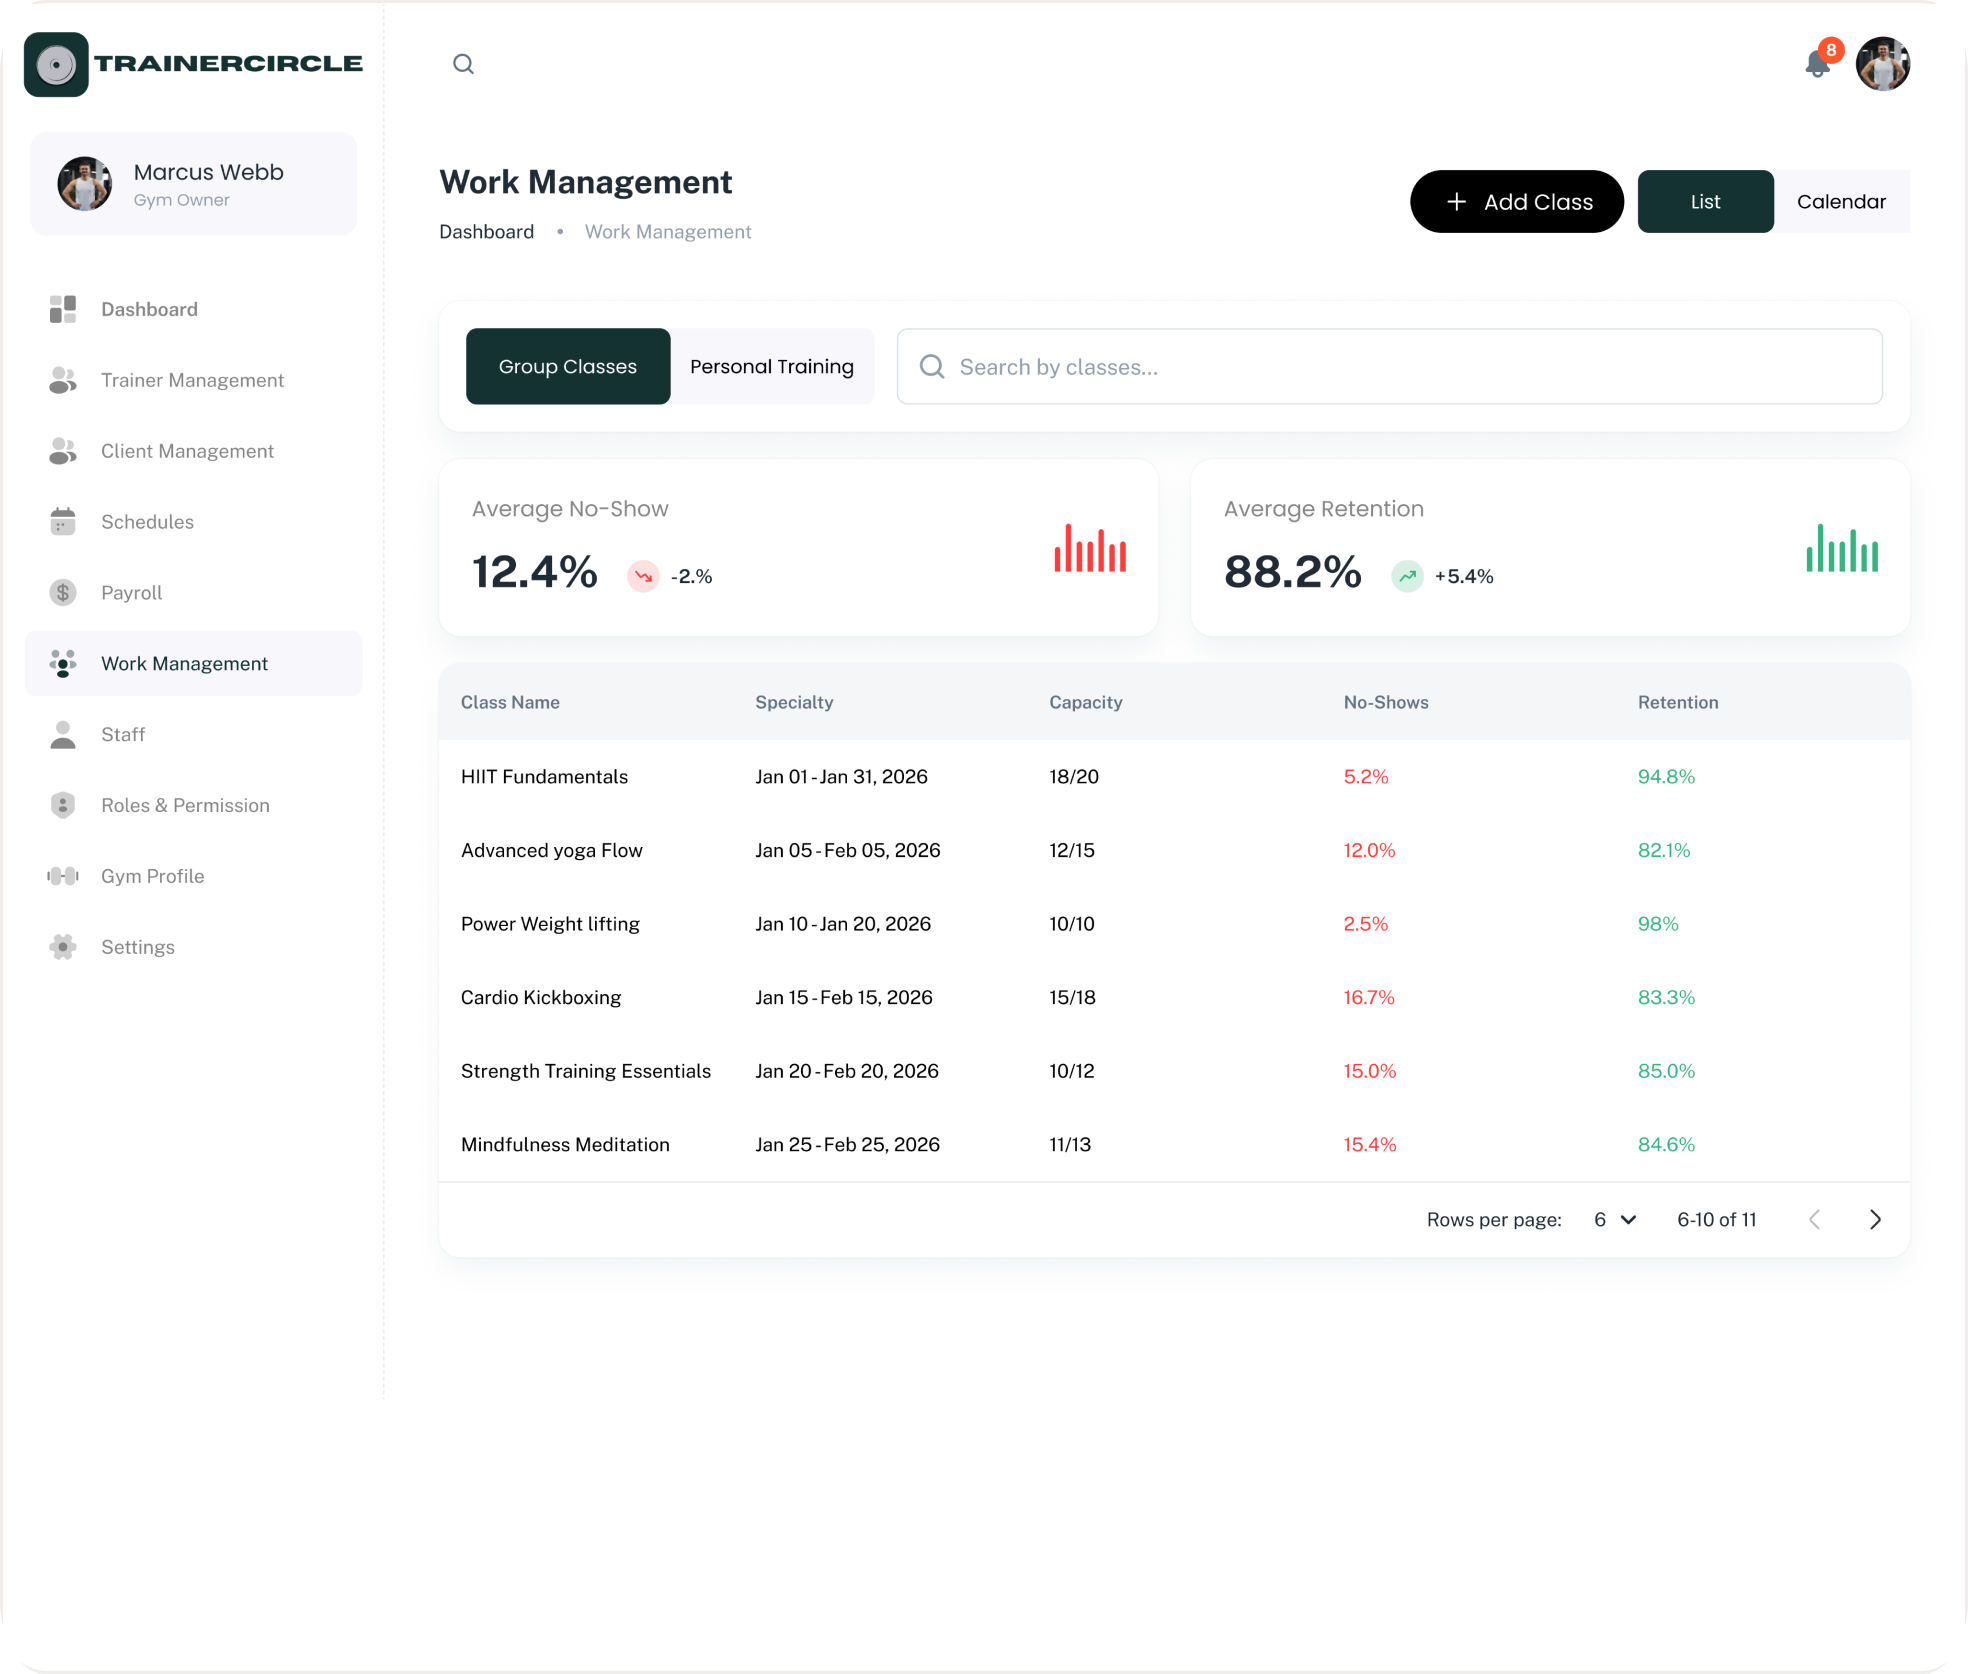Click the TrainerCircle logo
The image size is (1968, 1674).
click(194, 64)
